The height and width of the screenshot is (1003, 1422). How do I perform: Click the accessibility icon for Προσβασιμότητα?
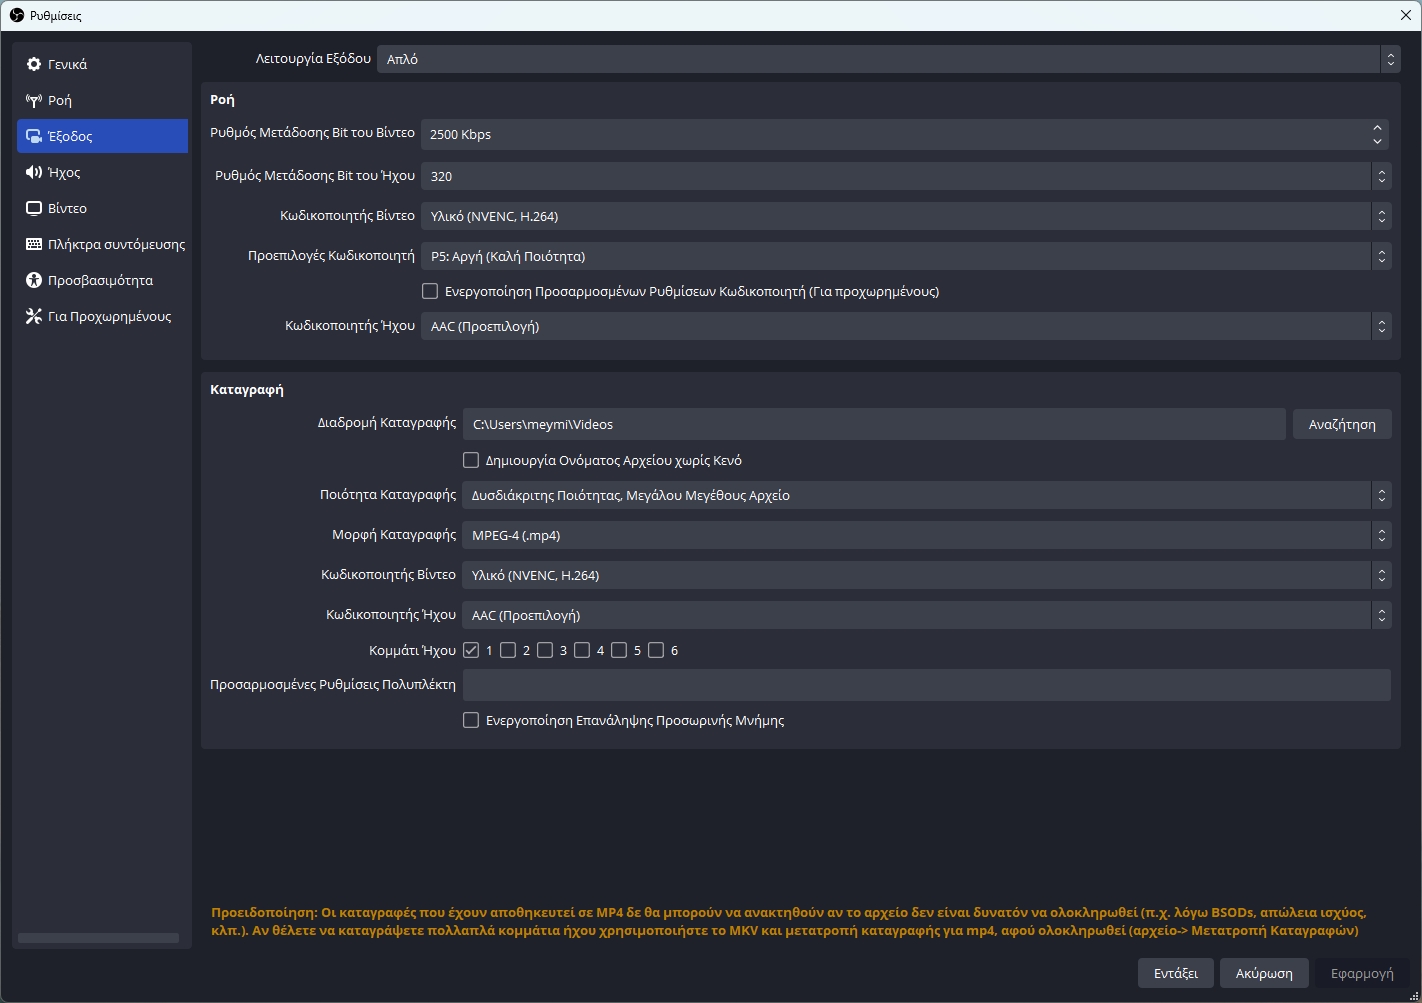(x=34, y=280)
